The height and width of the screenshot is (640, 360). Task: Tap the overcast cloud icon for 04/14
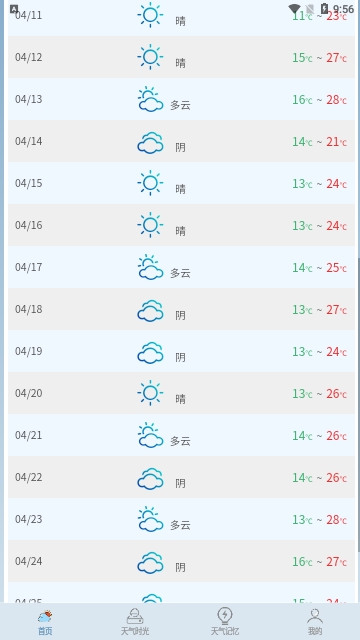pos(150,142)
